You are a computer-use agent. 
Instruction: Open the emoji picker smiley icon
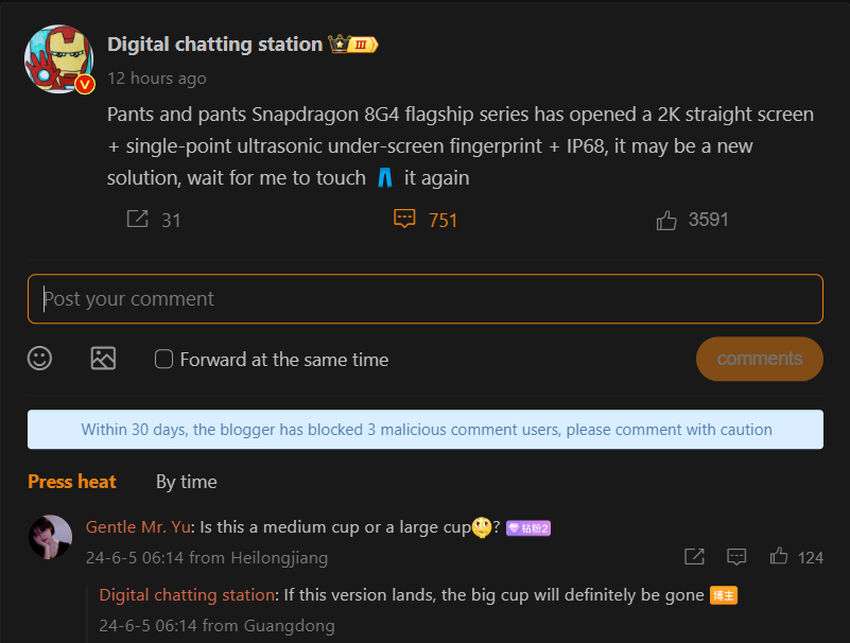click(40, 358)
